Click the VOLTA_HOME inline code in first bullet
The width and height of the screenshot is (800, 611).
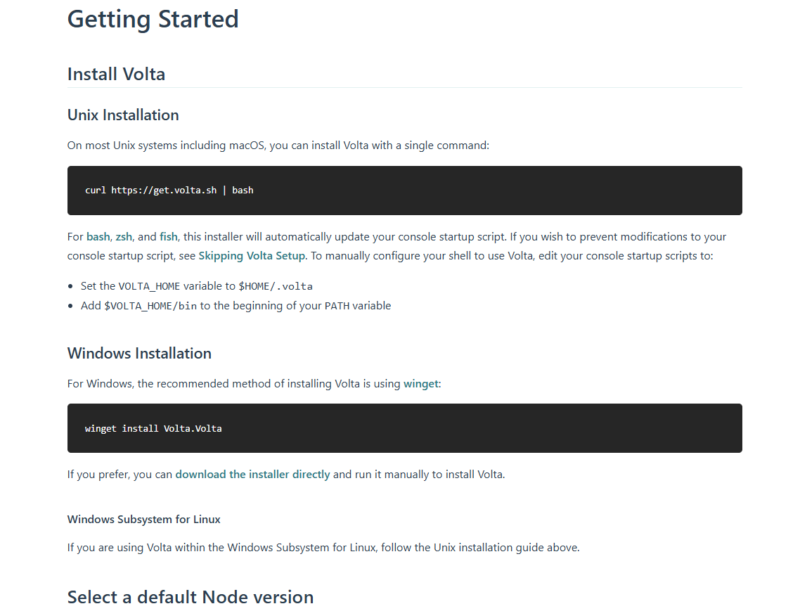(x=149, y=286)
